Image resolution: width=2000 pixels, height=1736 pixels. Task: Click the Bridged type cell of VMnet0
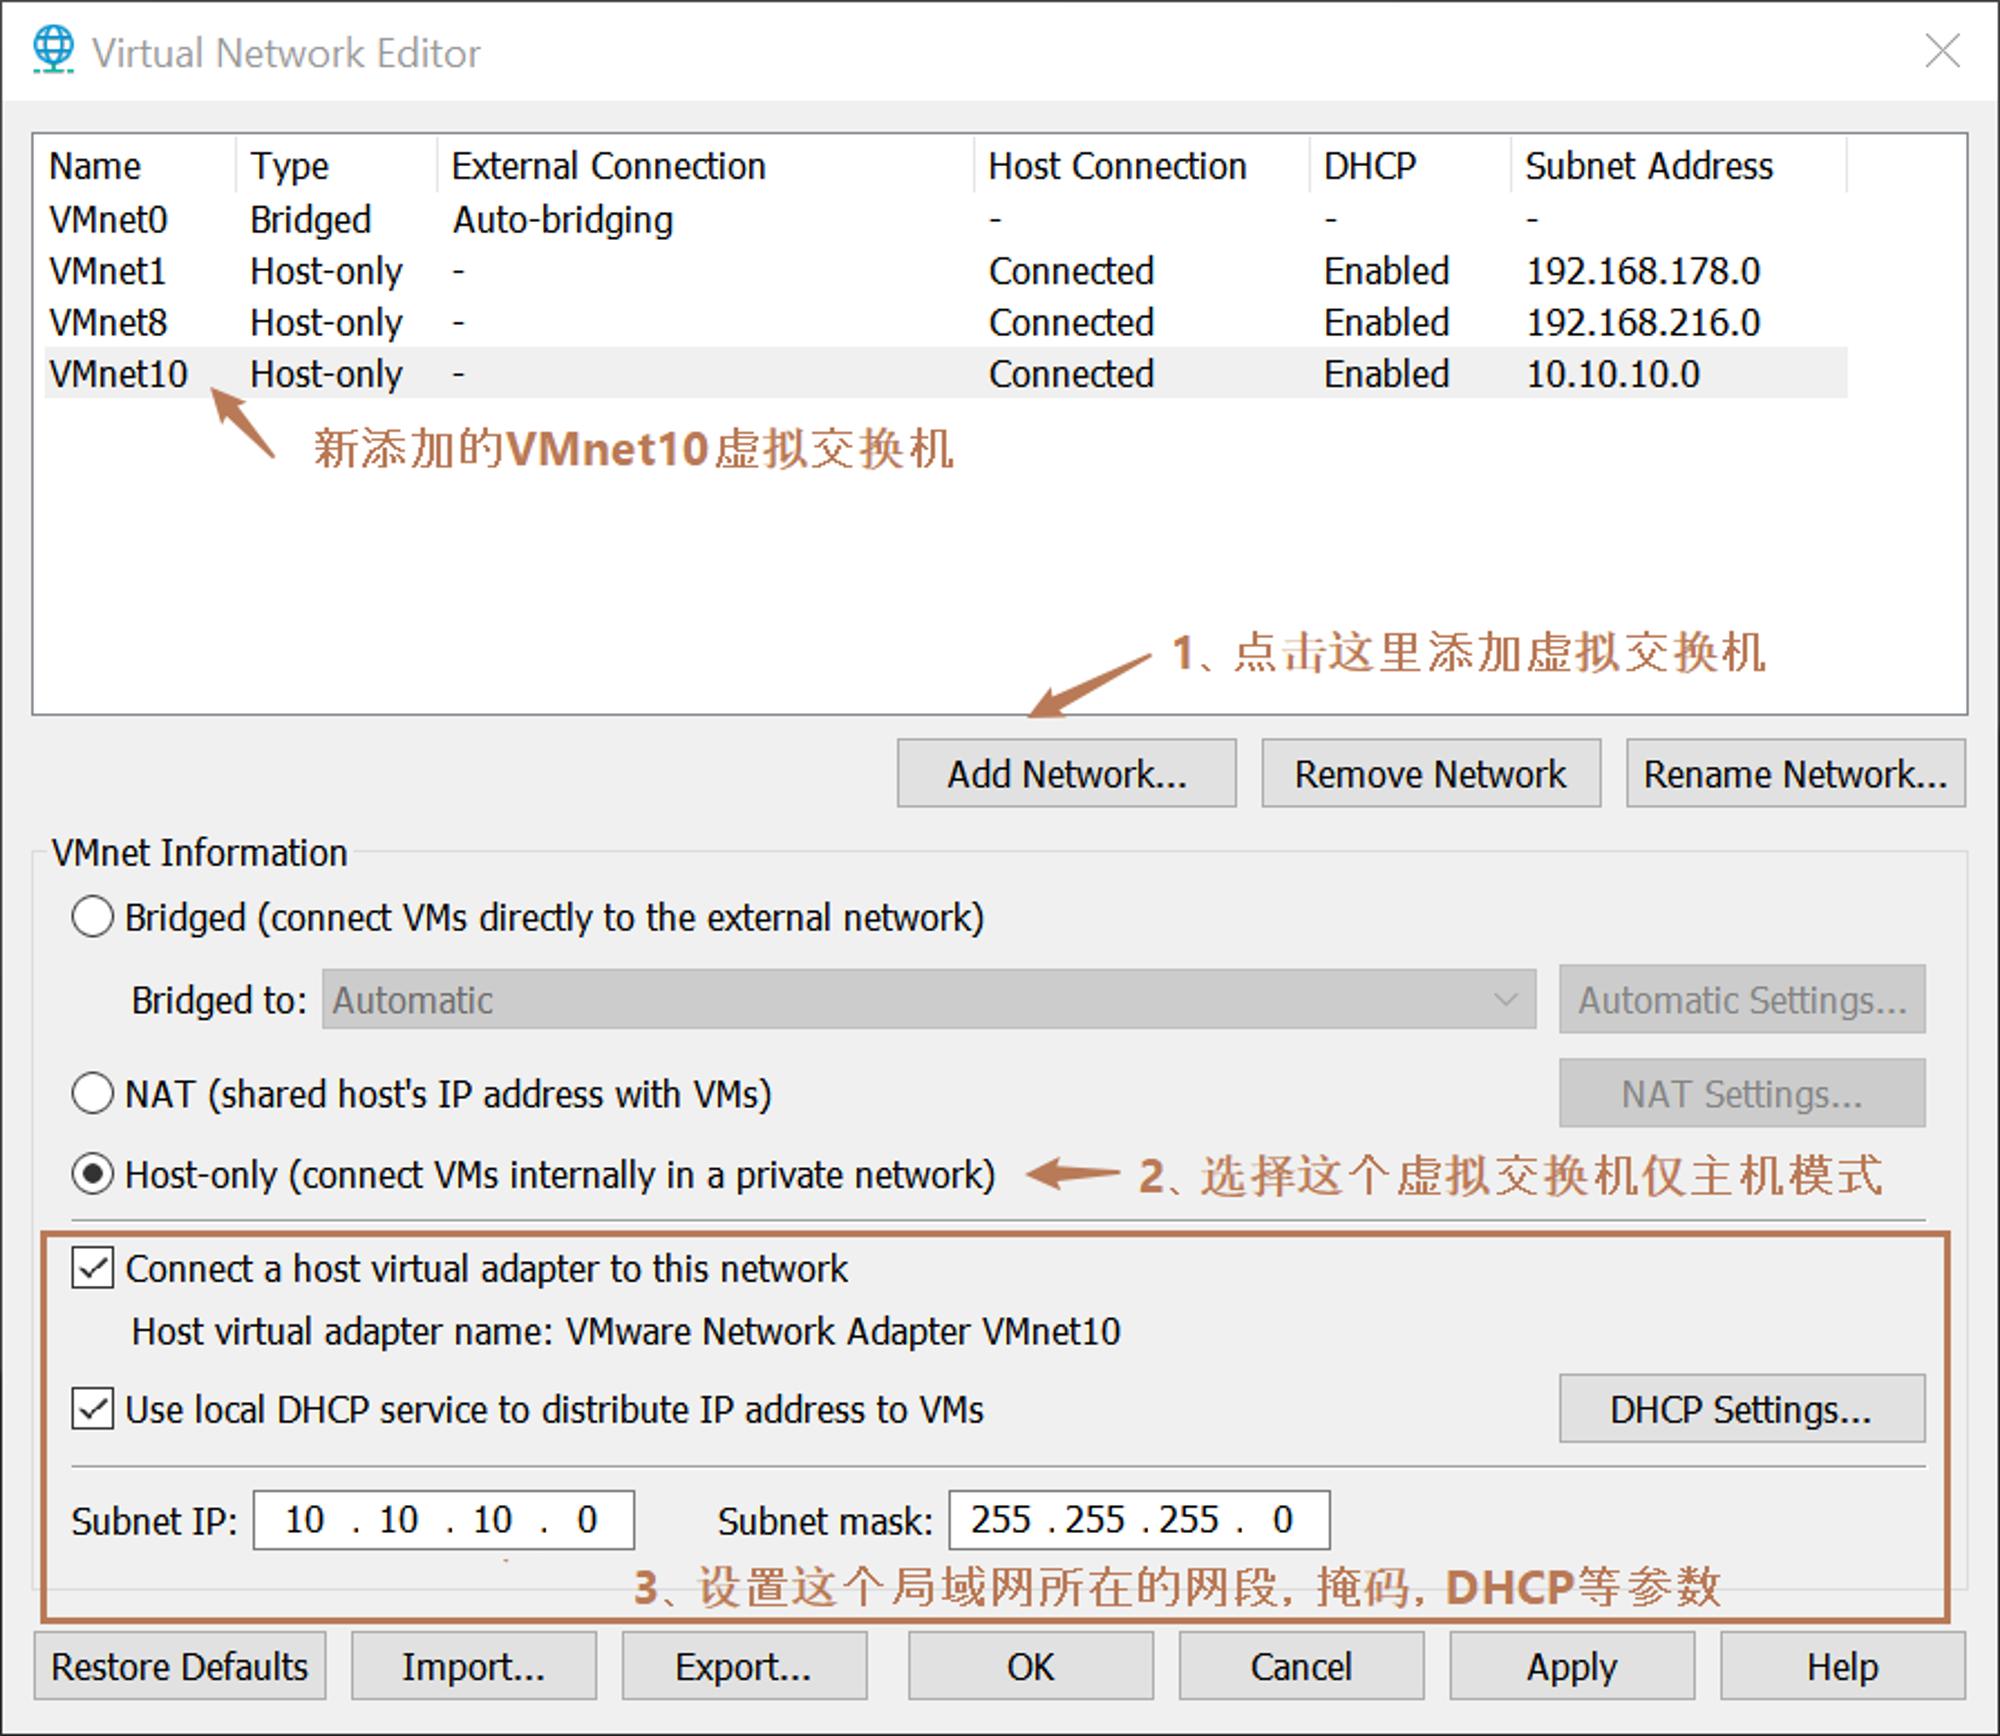(x=310, y=219)
